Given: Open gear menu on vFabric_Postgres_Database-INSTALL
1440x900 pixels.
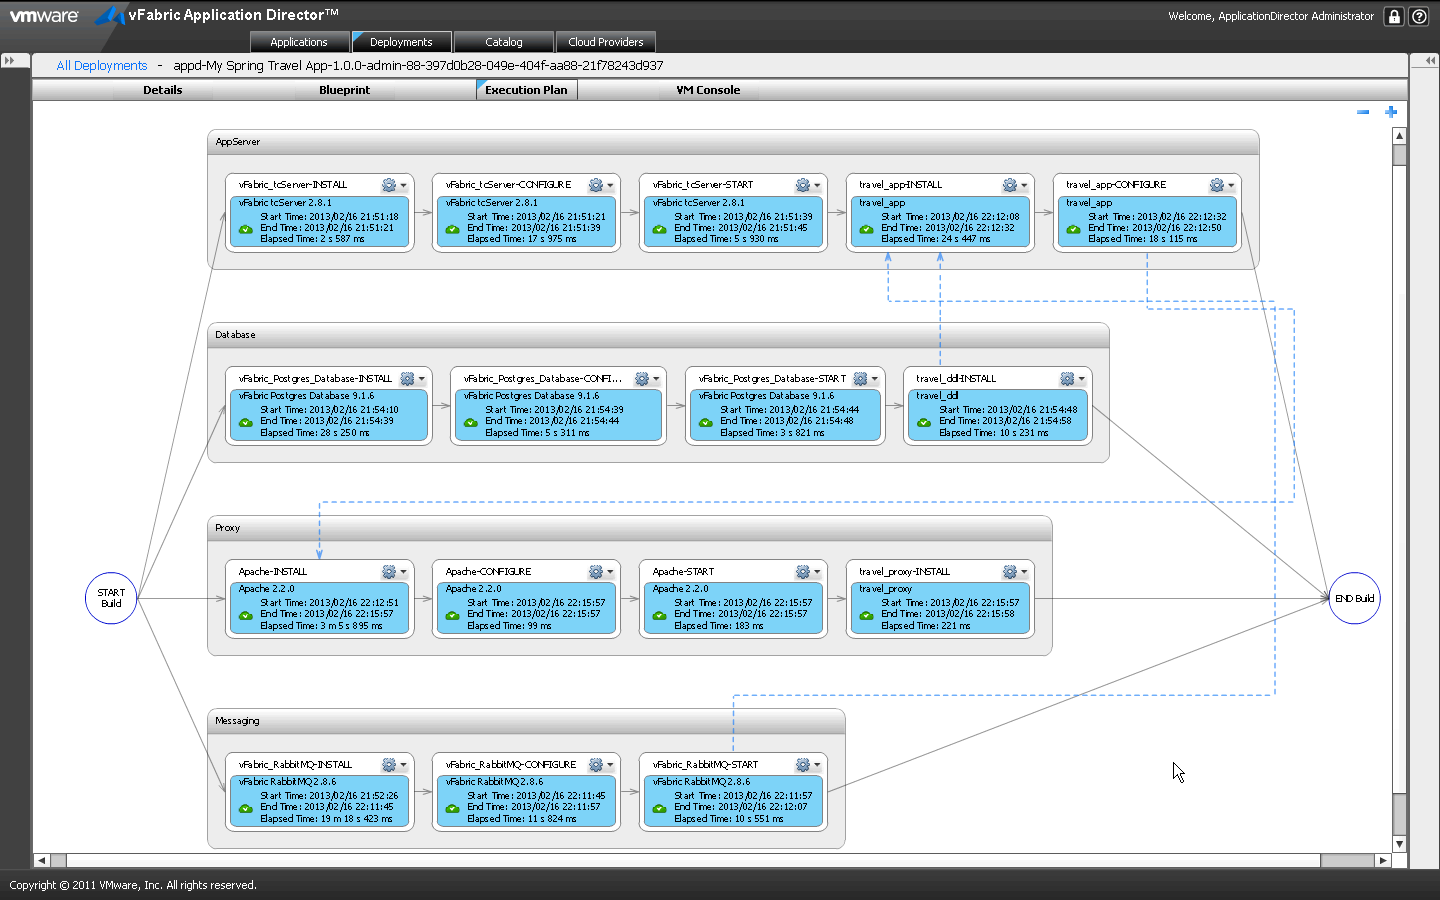Looking at the screenshot, I should [x=407, y=379].
